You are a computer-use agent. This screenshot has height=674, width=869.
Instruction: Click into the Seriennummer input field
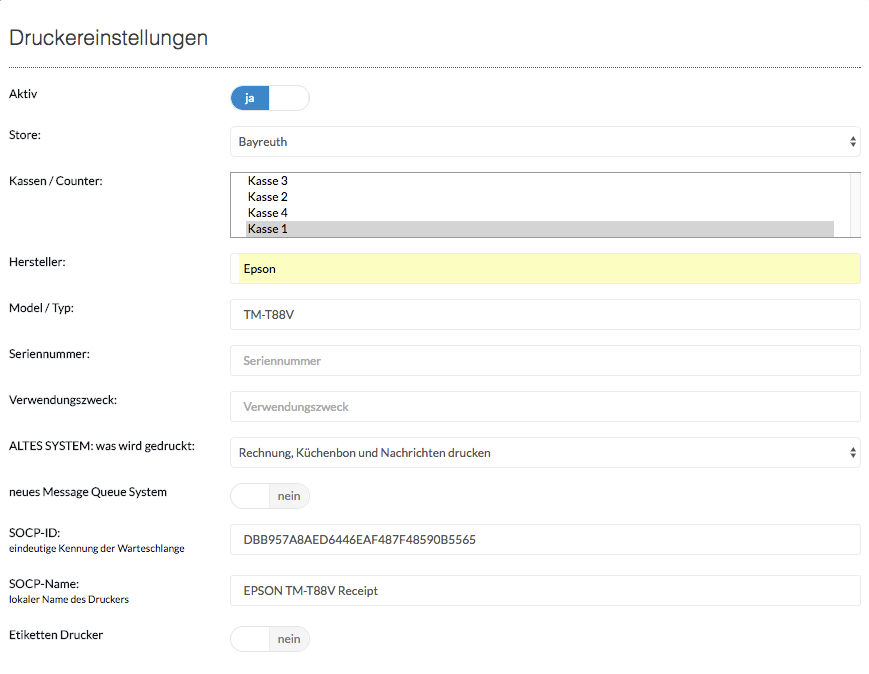[x=545, y=361]
